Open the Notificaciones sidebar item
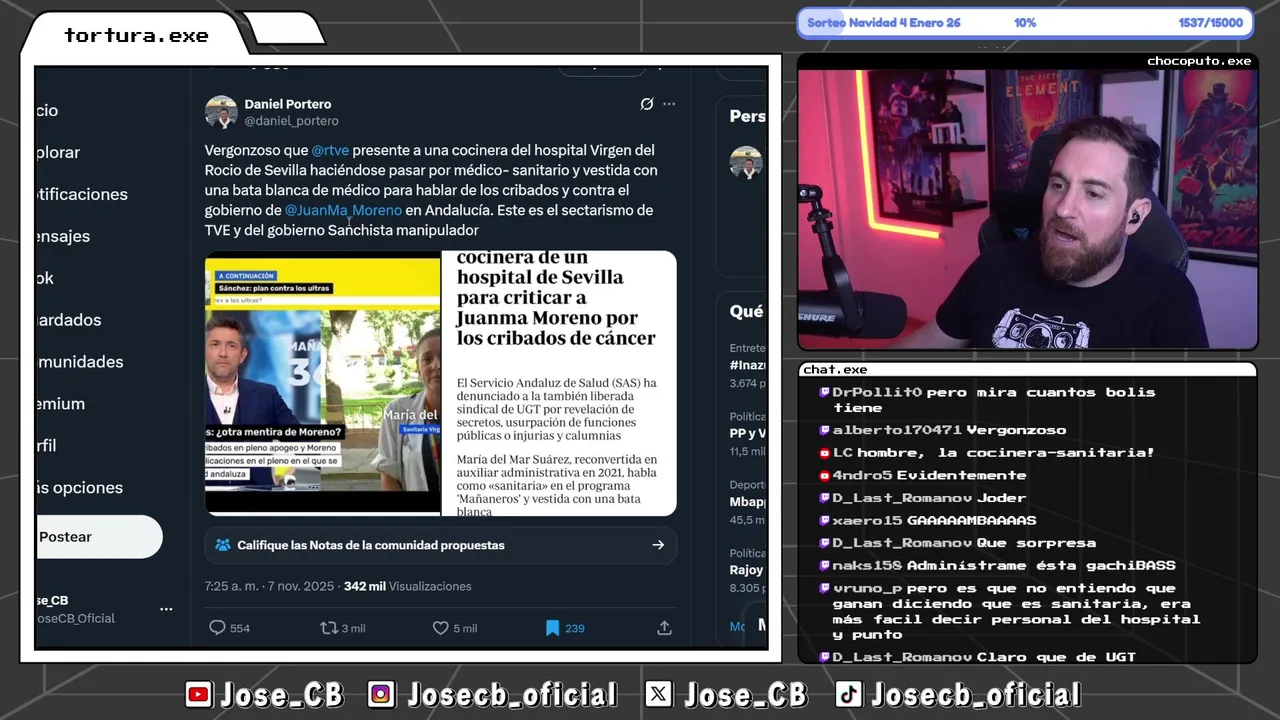Screen dimensions: 1280x720 pos(82,194)
